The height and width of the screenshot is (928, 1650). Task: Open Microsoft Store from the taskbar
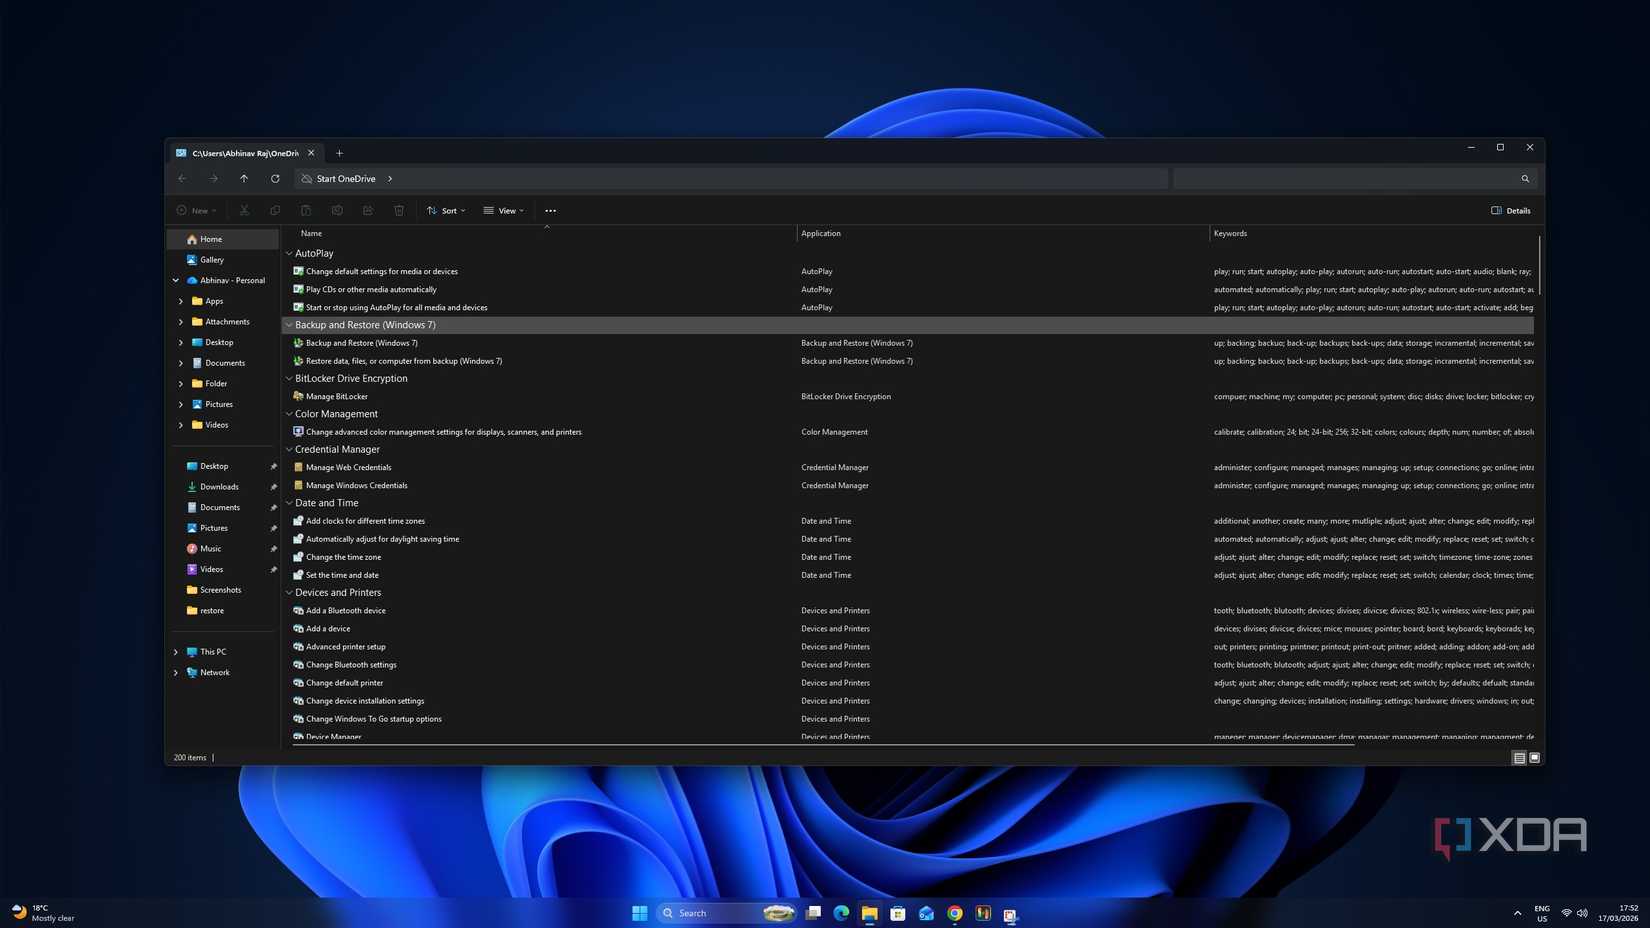pyautogui.click(x=898, y=913)
